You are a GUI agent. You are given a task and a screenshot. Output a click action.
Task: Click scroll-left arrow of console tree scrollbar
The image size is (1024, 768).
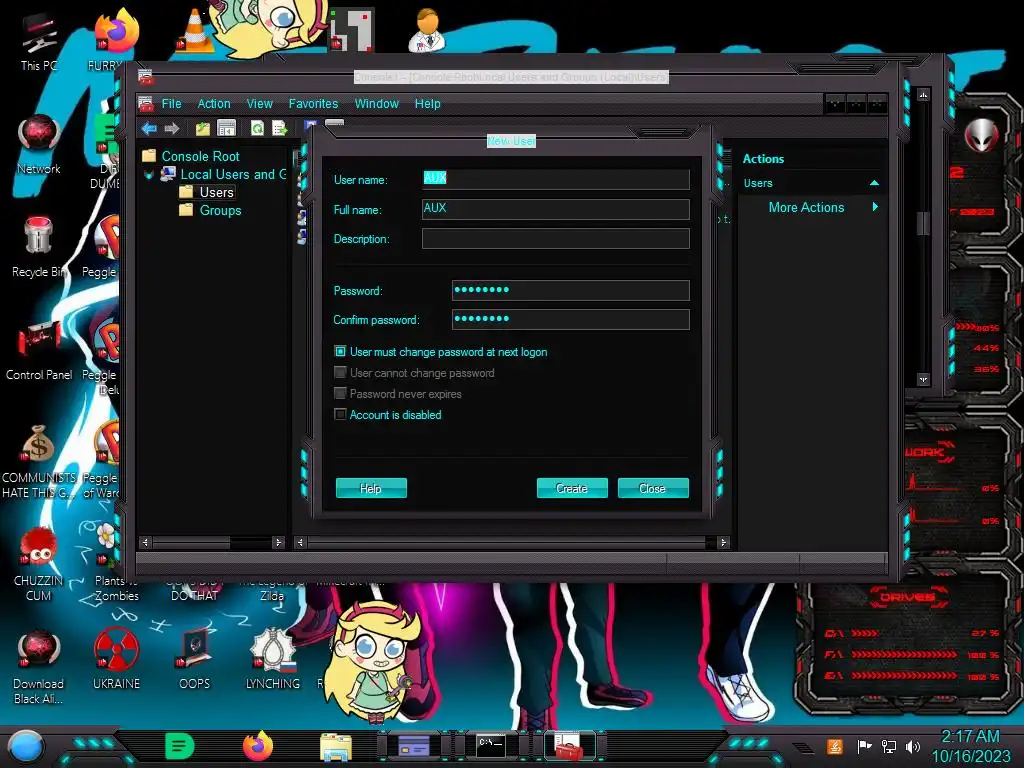coord(145,542)
